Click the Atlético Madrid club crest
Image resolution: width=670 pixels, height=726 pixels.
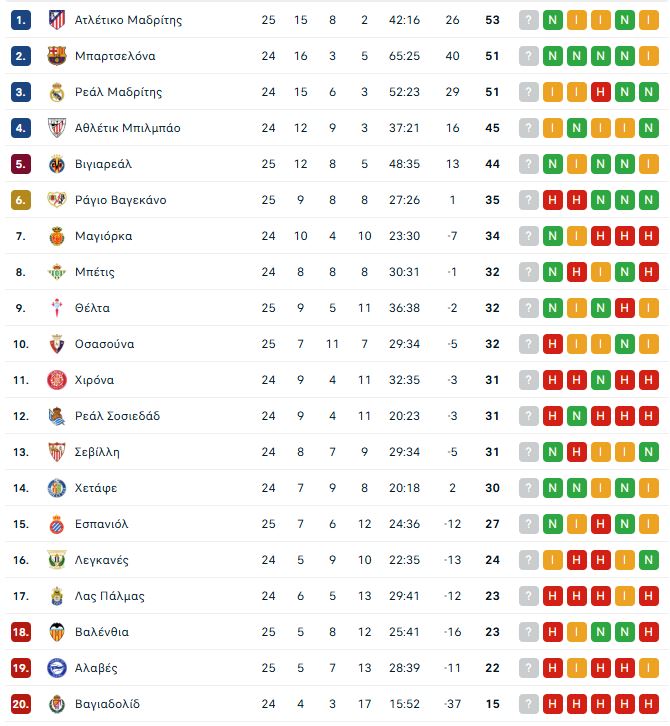pos(56,20)
